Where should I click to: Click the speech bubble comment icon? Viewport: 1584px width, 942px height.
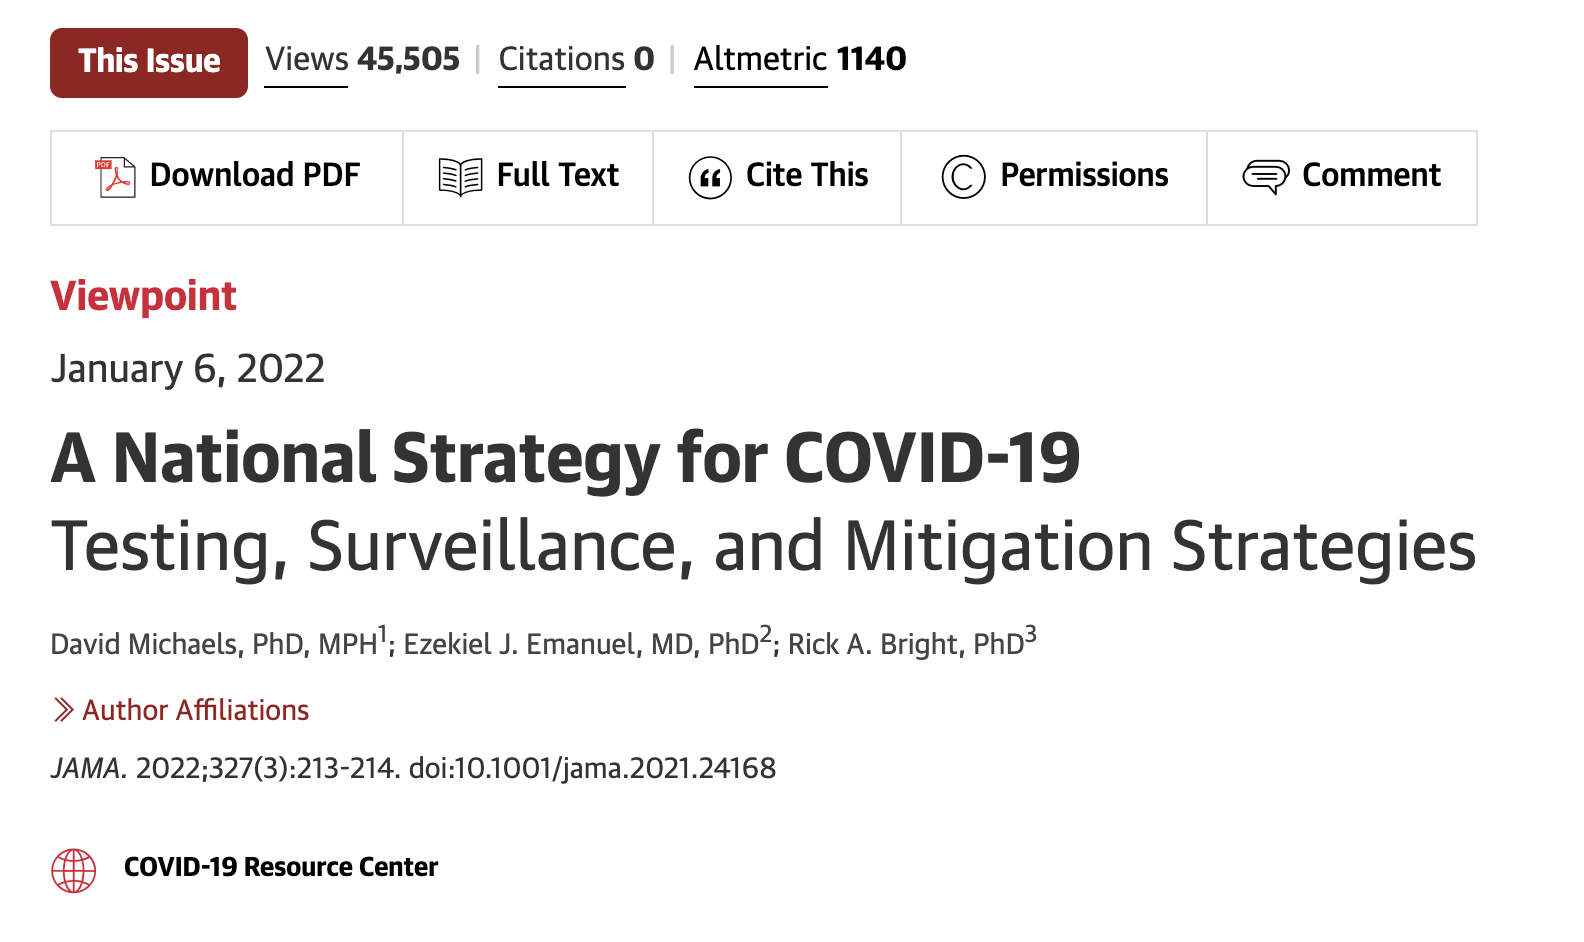click(1266, 177)
